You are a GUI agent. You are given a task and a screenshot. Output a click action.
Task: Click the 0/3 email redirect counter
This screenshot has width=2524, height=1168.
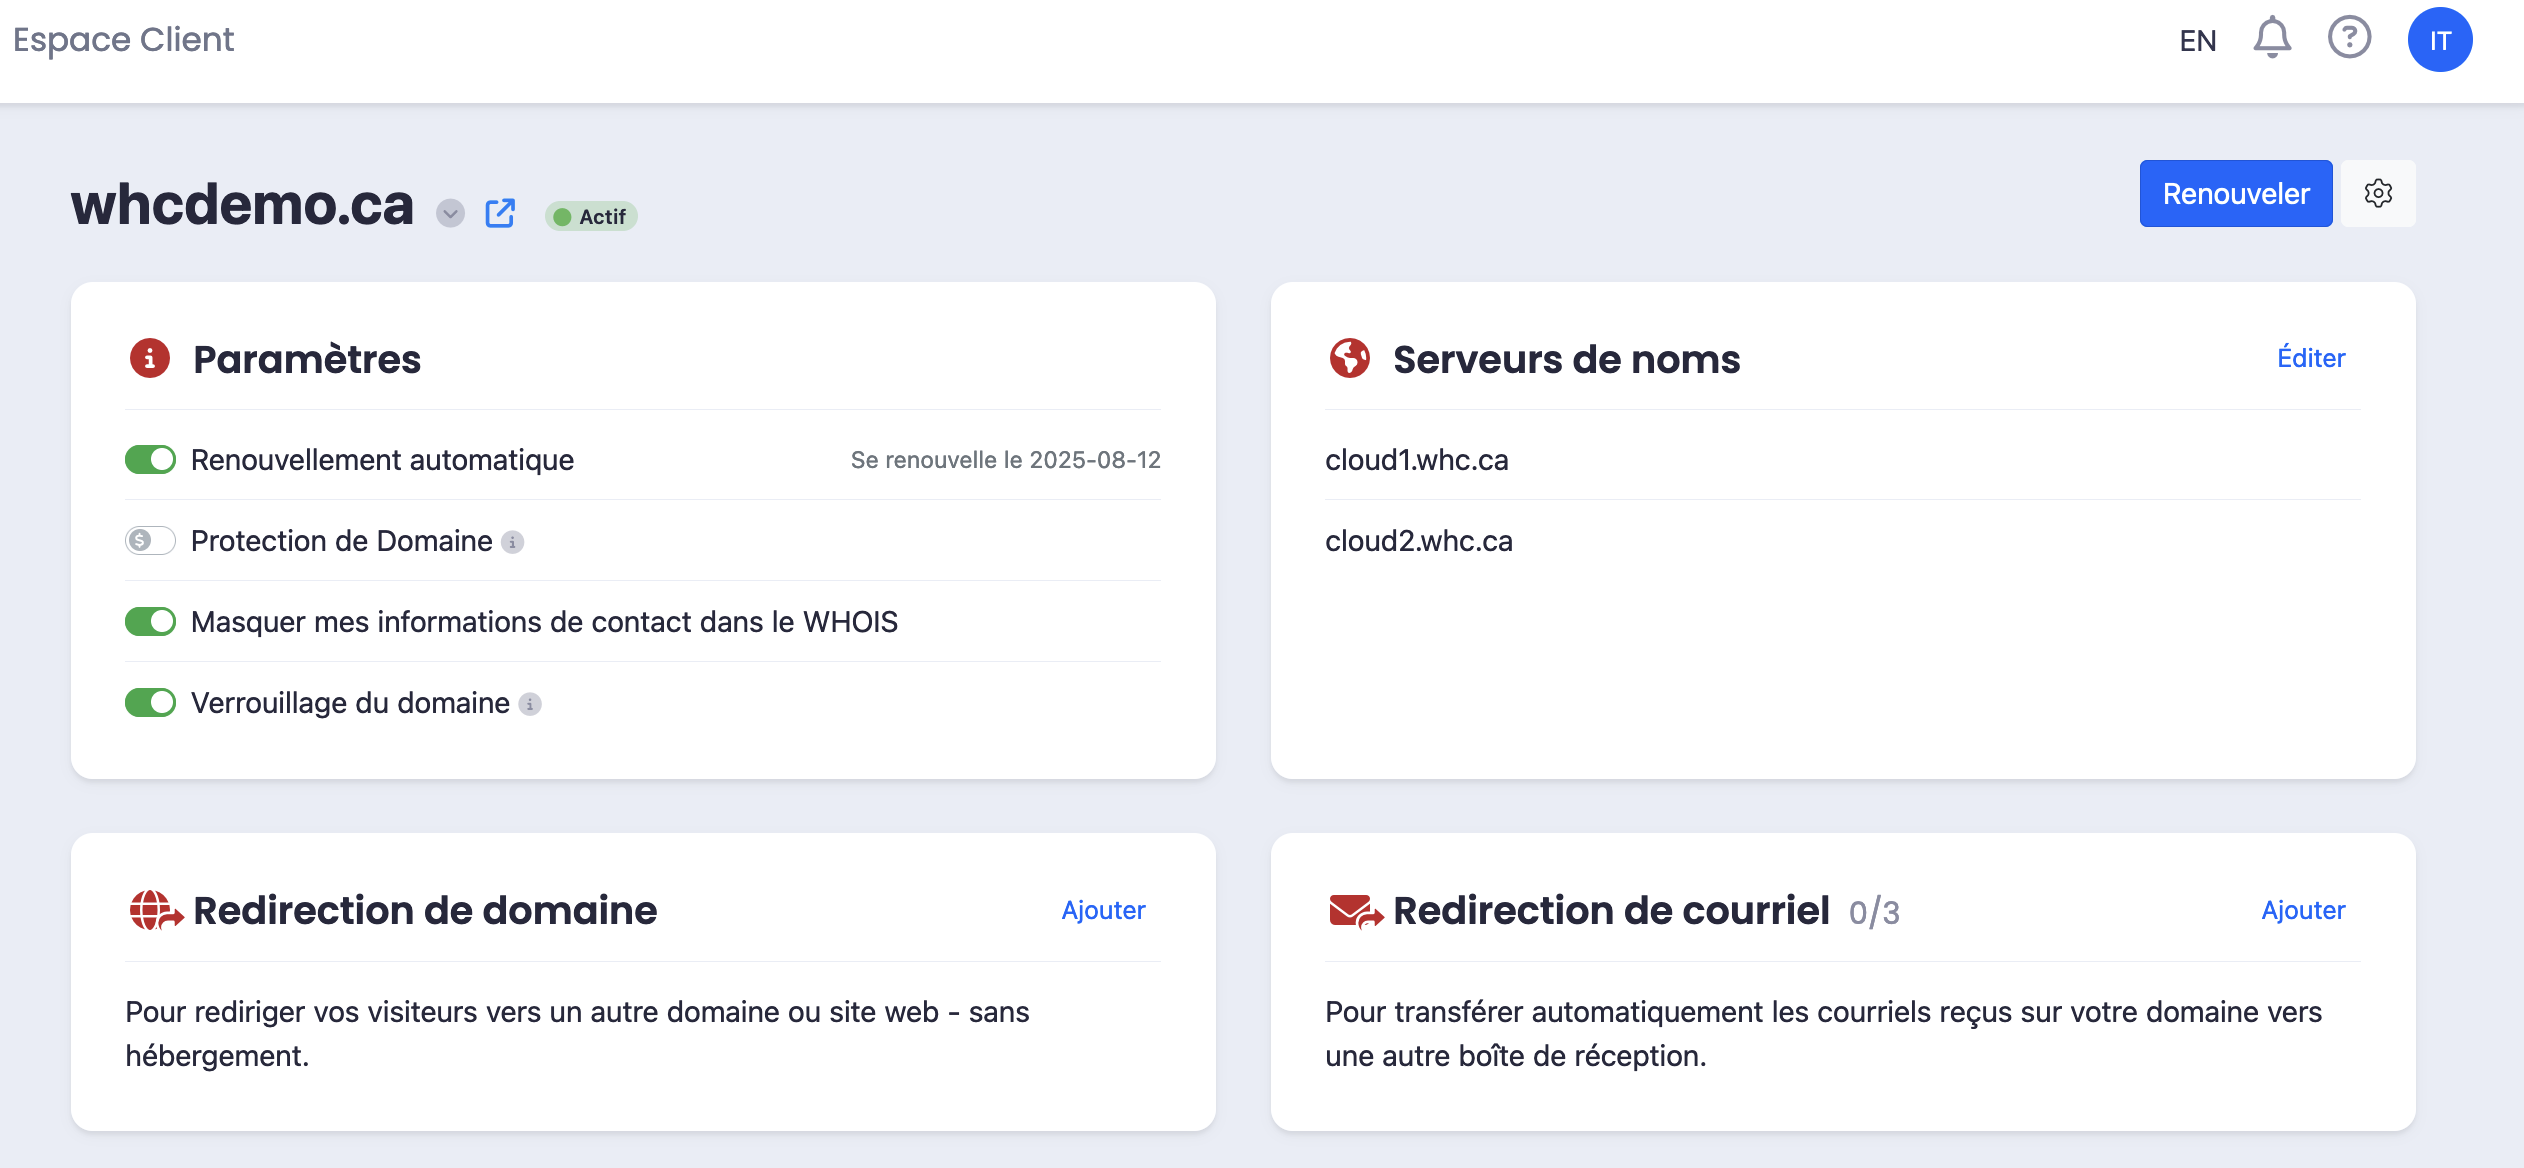tap(1874, 912)
